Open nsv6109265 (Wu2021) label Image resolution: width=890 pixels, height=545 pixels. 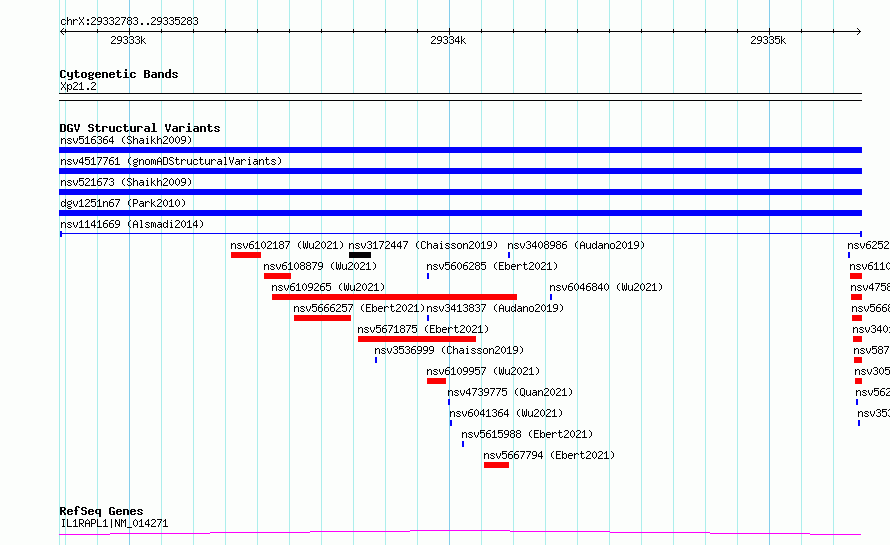click(x=328, y=287)
